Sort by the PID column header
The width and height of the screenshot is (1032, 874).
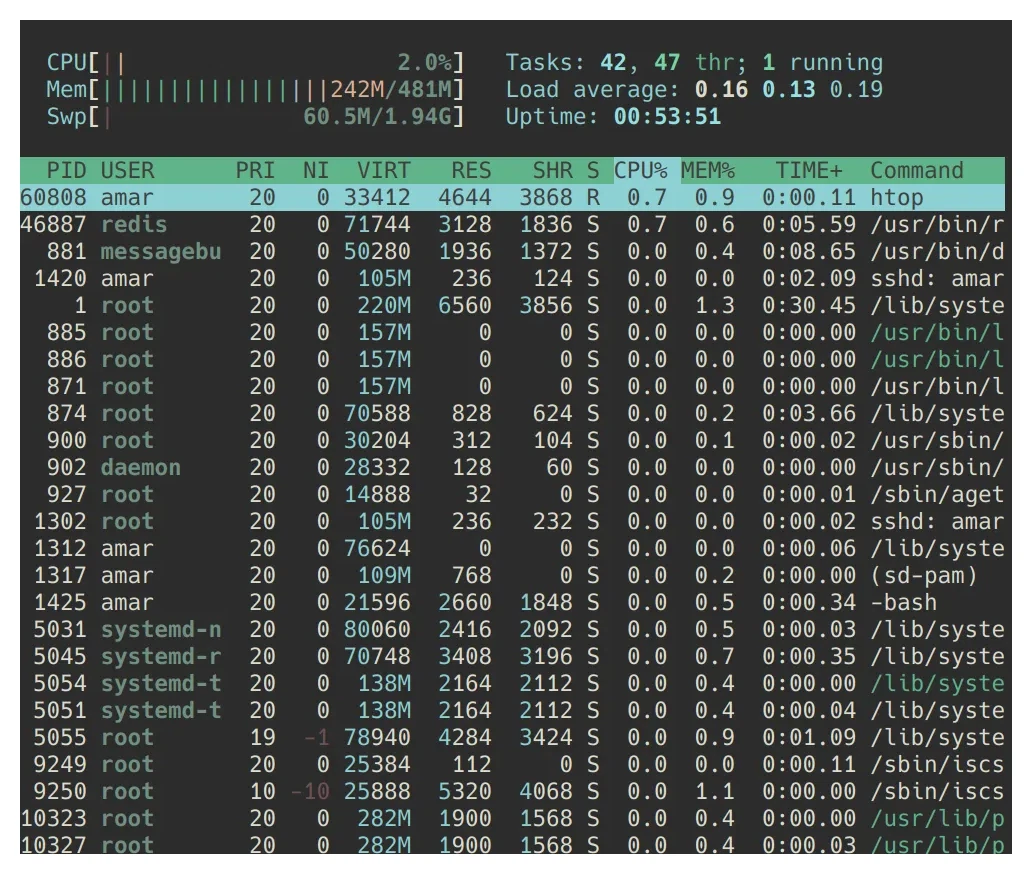click(x=66, y=170)
